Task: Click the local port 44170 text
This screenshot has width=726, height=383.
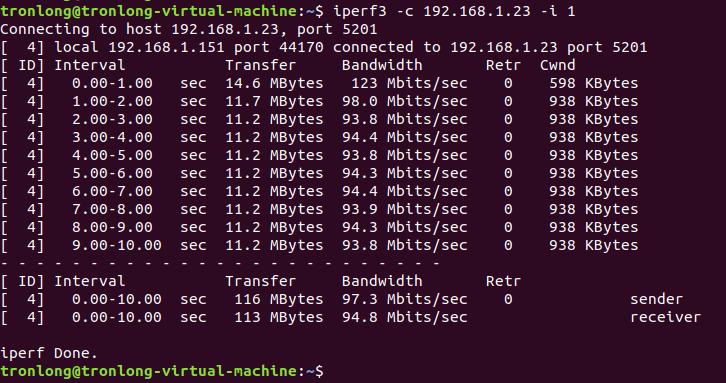Action: click(279, 47)
